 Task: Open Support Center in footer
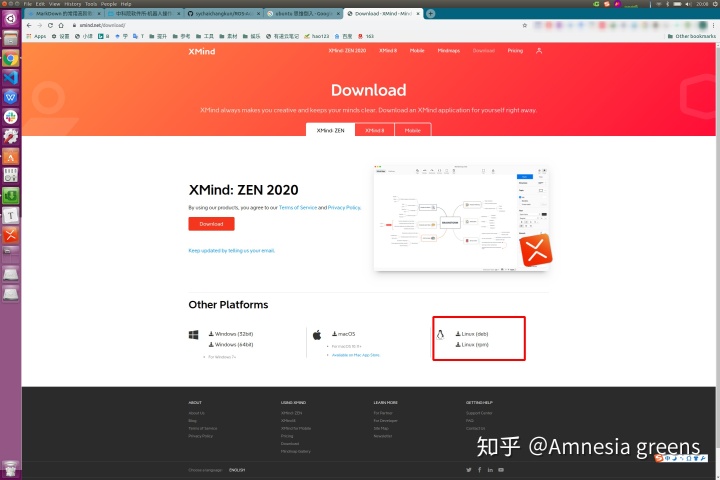click(x=479, y=413)
